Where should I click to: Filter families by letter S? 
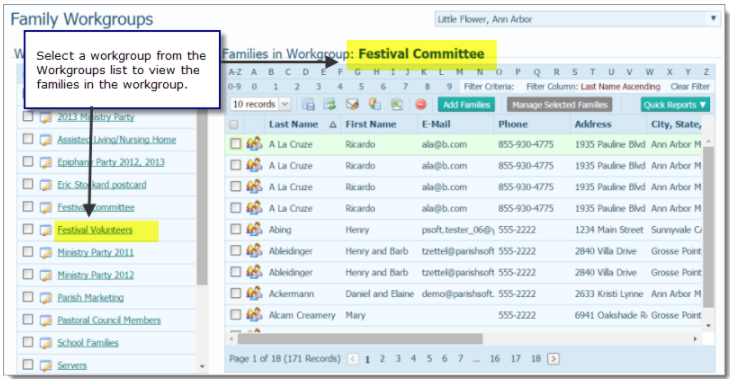[575, 72]
